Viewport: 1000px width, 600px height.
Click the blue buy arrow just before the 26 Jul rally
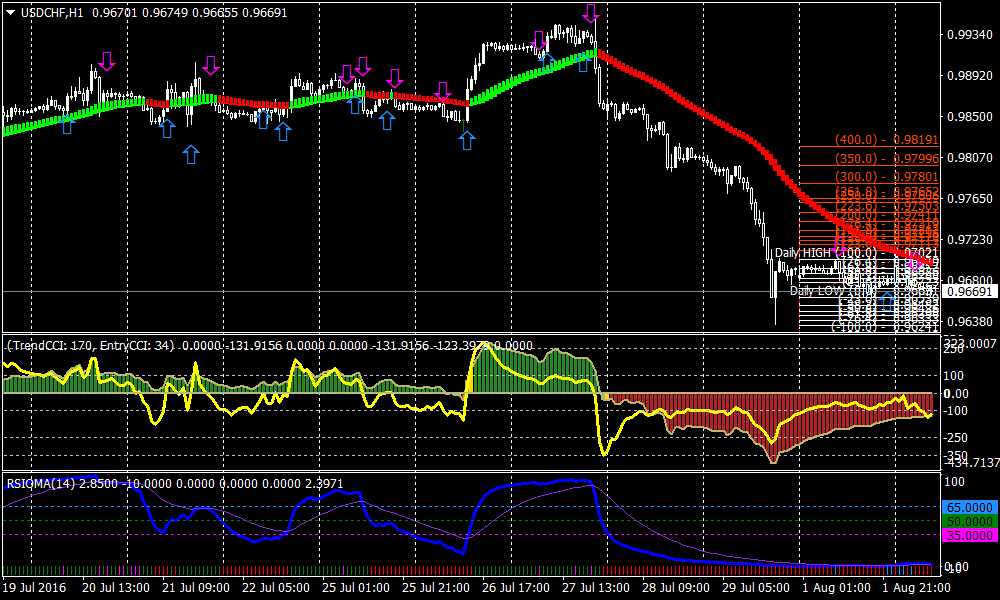coord(467,139)
